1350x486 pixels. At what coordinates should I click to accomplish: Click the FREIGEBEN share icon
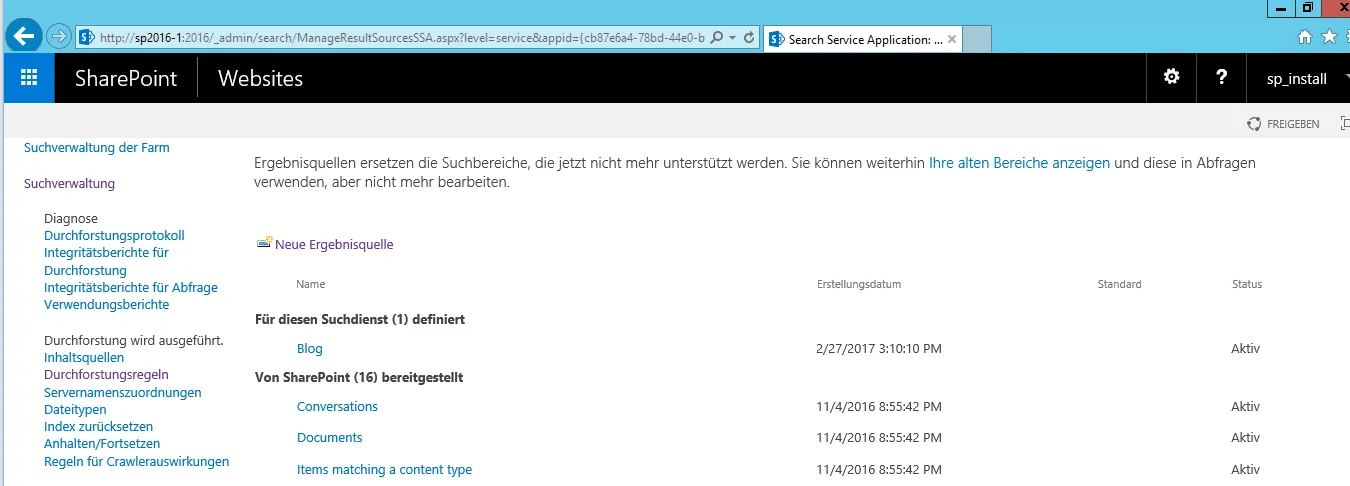pyautogui.click(x=1254, y=124)
